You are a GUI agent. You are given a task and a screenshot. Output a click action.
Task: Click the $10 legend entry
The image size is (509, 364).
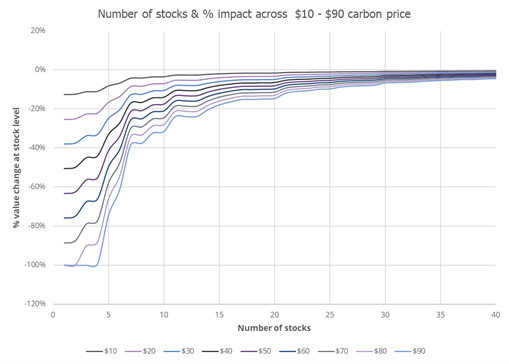click(102, 351)
